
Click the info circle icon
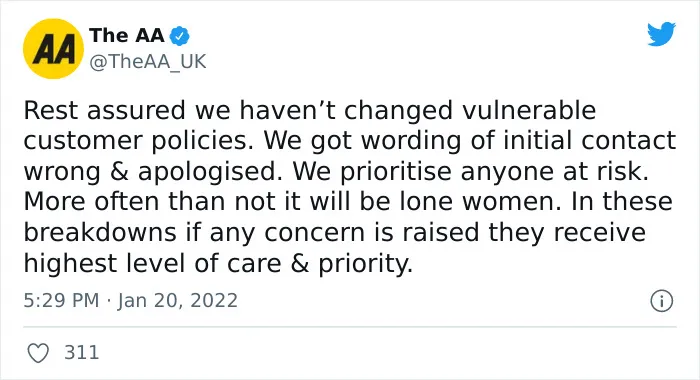pyautogui.click(x=661, y=301)
